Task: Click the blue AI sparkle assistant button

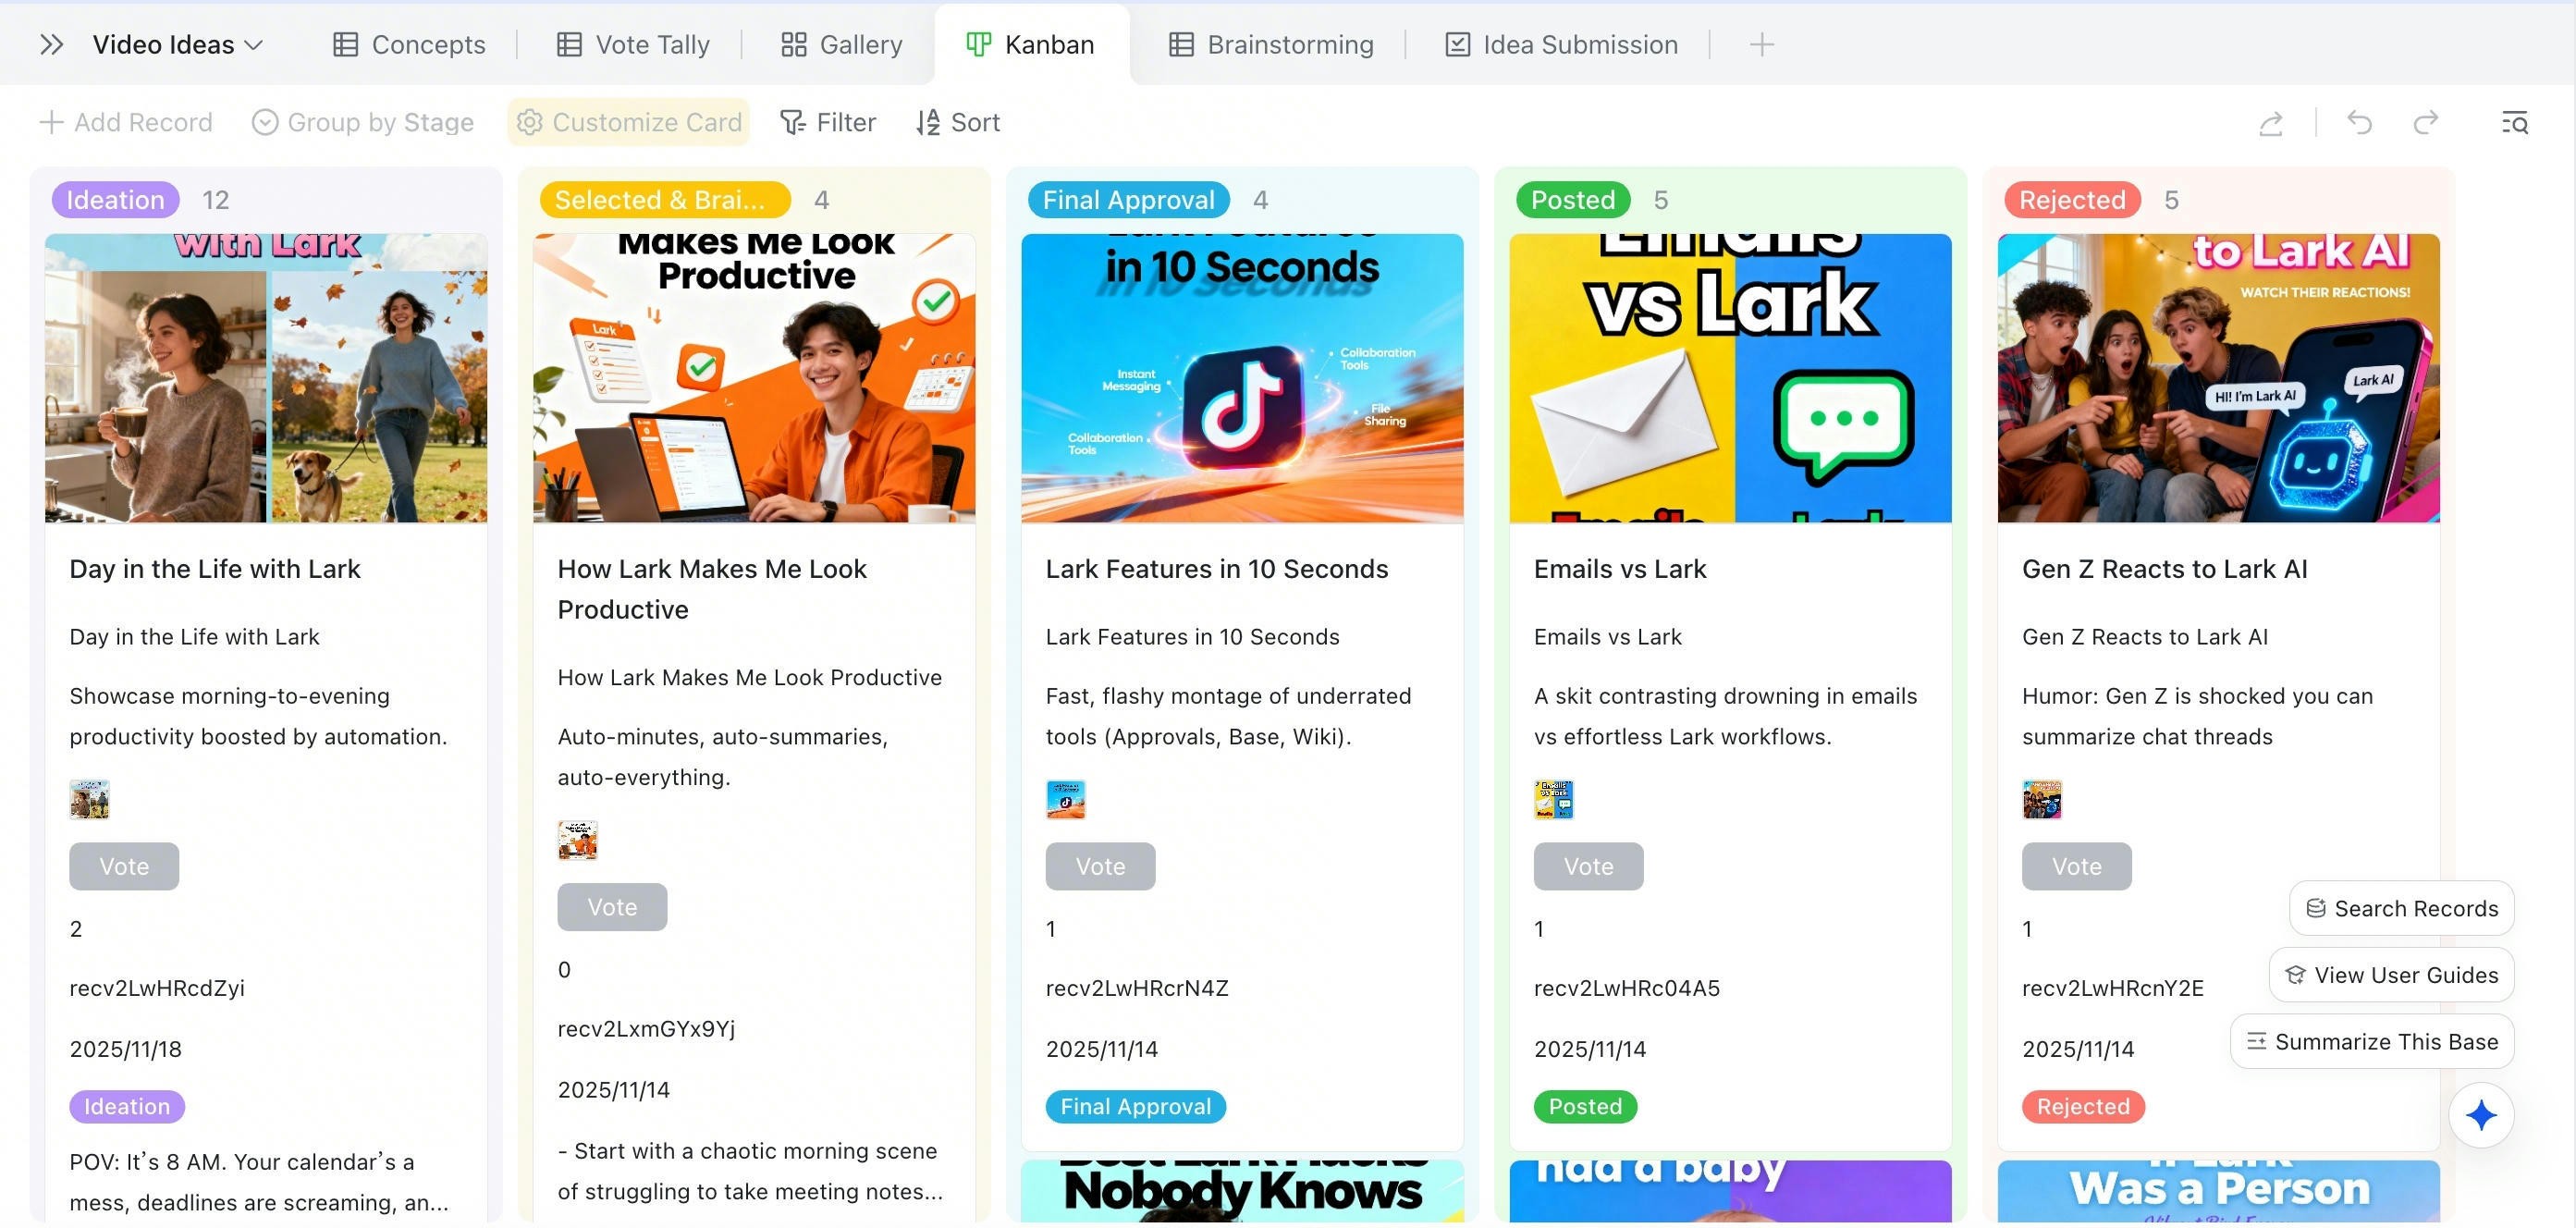Action: [2481, 1115]
